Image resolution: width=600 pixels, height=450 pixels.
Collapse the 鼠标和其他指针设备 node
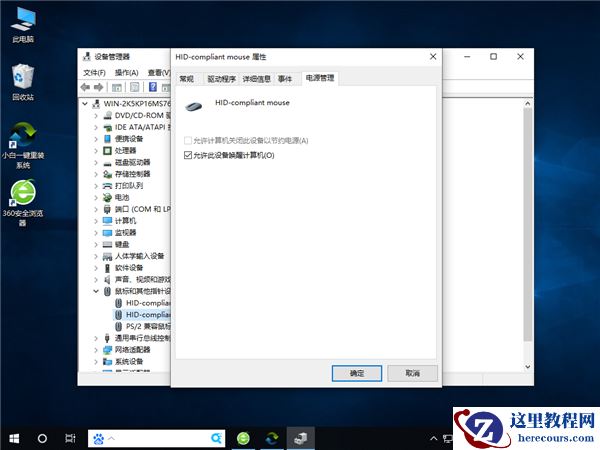click(96, 291)
